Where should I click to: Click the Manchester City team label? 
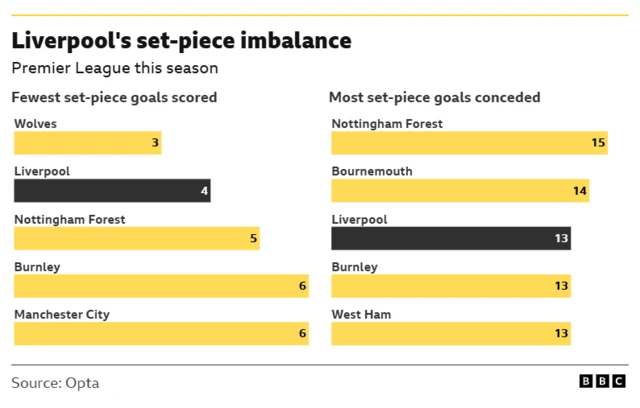(61, 314)
